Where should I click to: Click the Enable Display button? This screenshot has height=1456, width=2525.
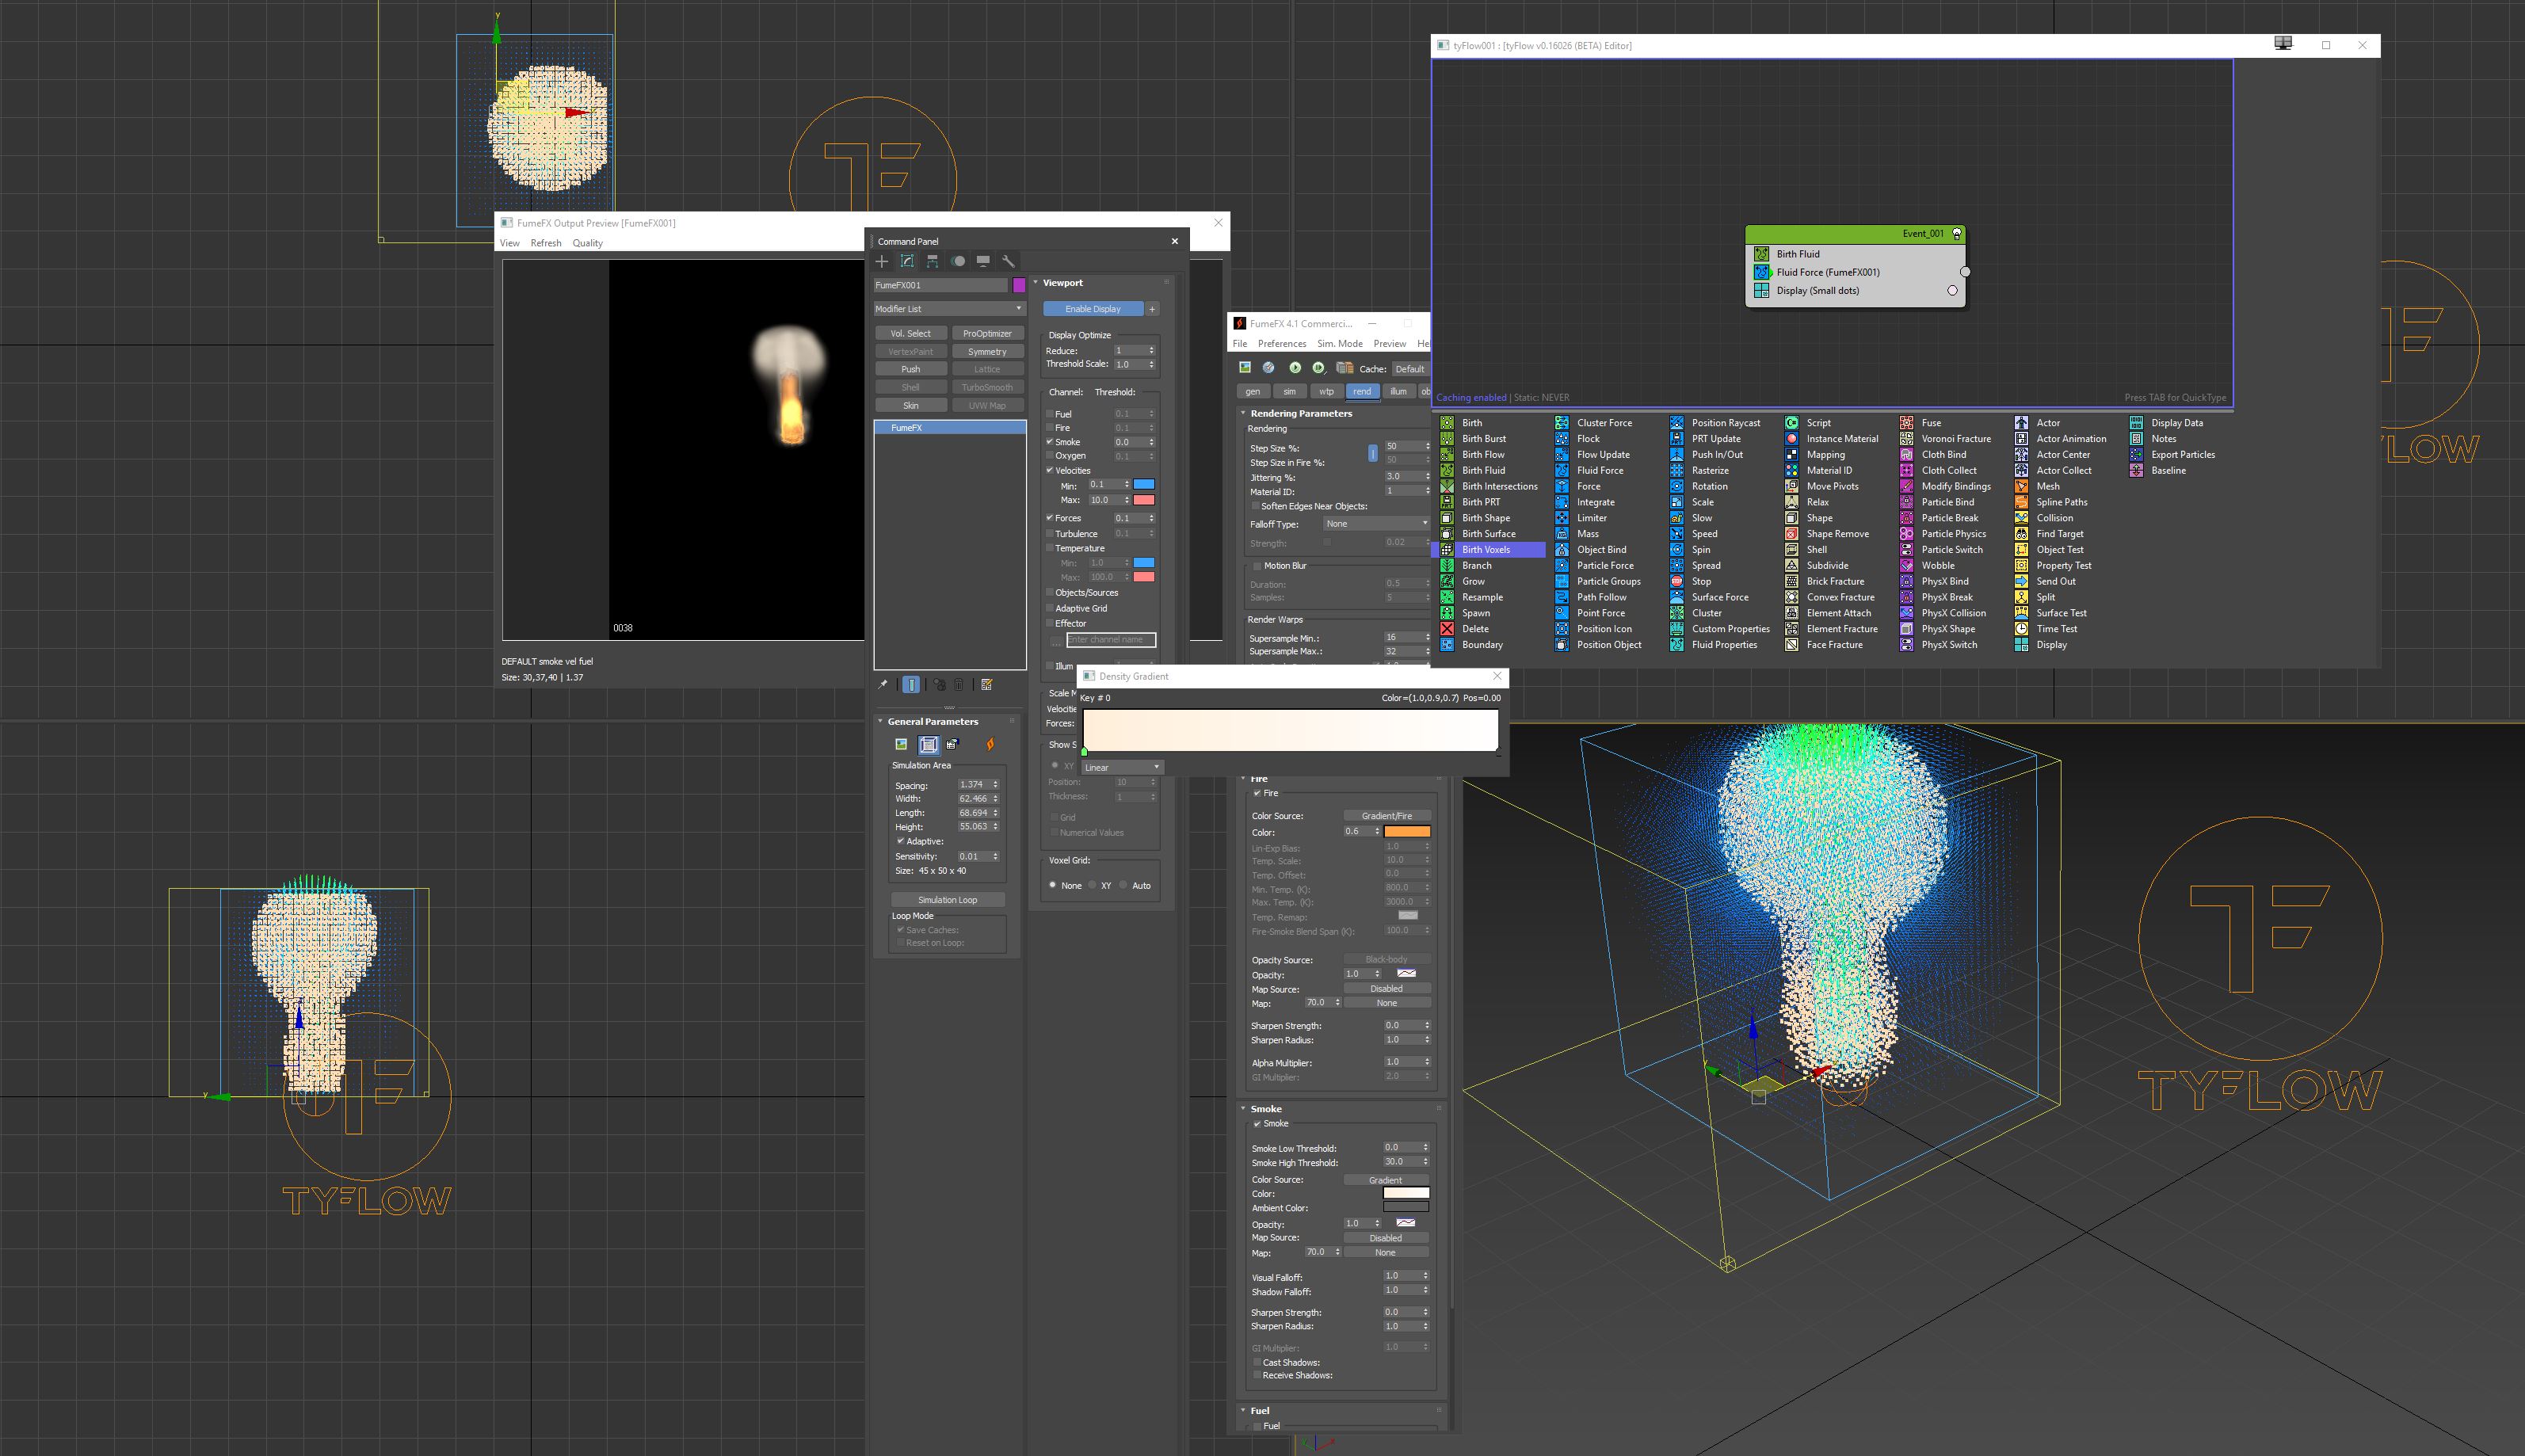[1092, 309]
